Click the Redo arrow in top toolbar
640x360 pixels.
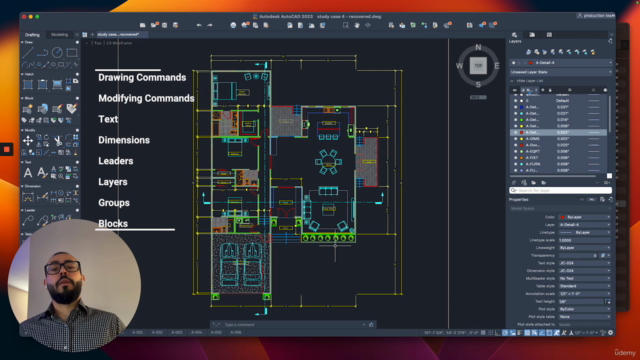click(x=210, y=25)
